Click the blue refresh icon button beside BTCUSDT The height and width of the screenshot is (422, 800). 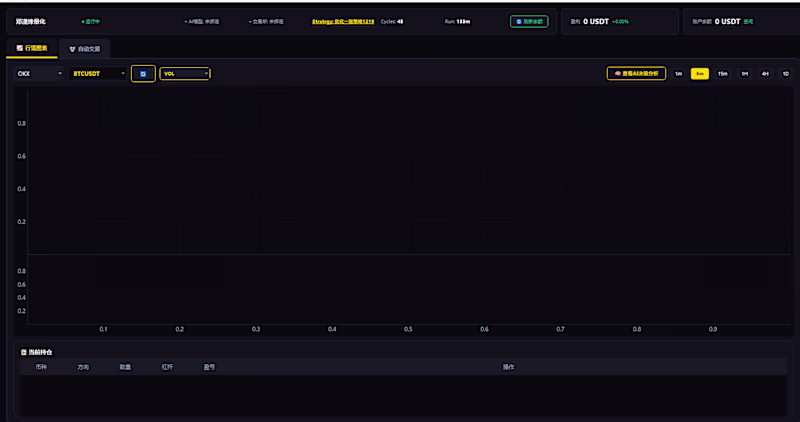tap(143, 73)
